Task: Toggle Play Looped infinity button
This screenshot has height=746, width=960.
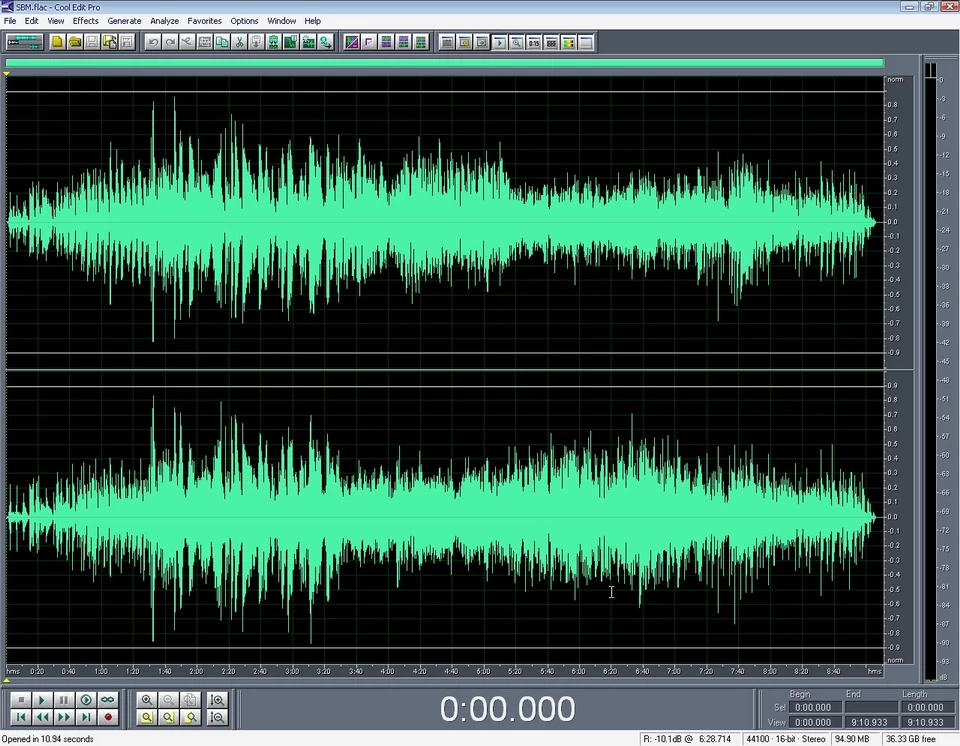Action: click(x=107, y=700)
